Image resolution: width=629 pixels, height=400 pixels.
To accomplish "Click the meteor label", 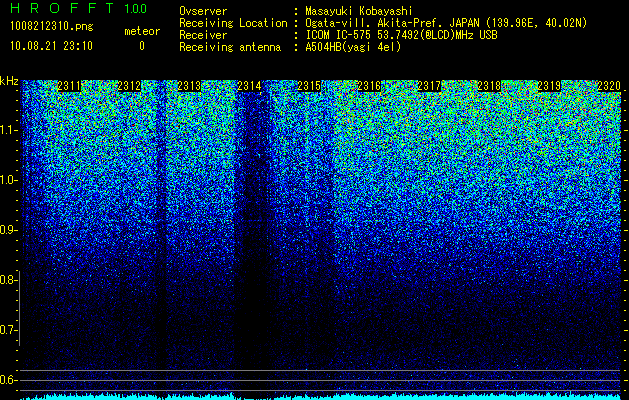I will point(142,31).
